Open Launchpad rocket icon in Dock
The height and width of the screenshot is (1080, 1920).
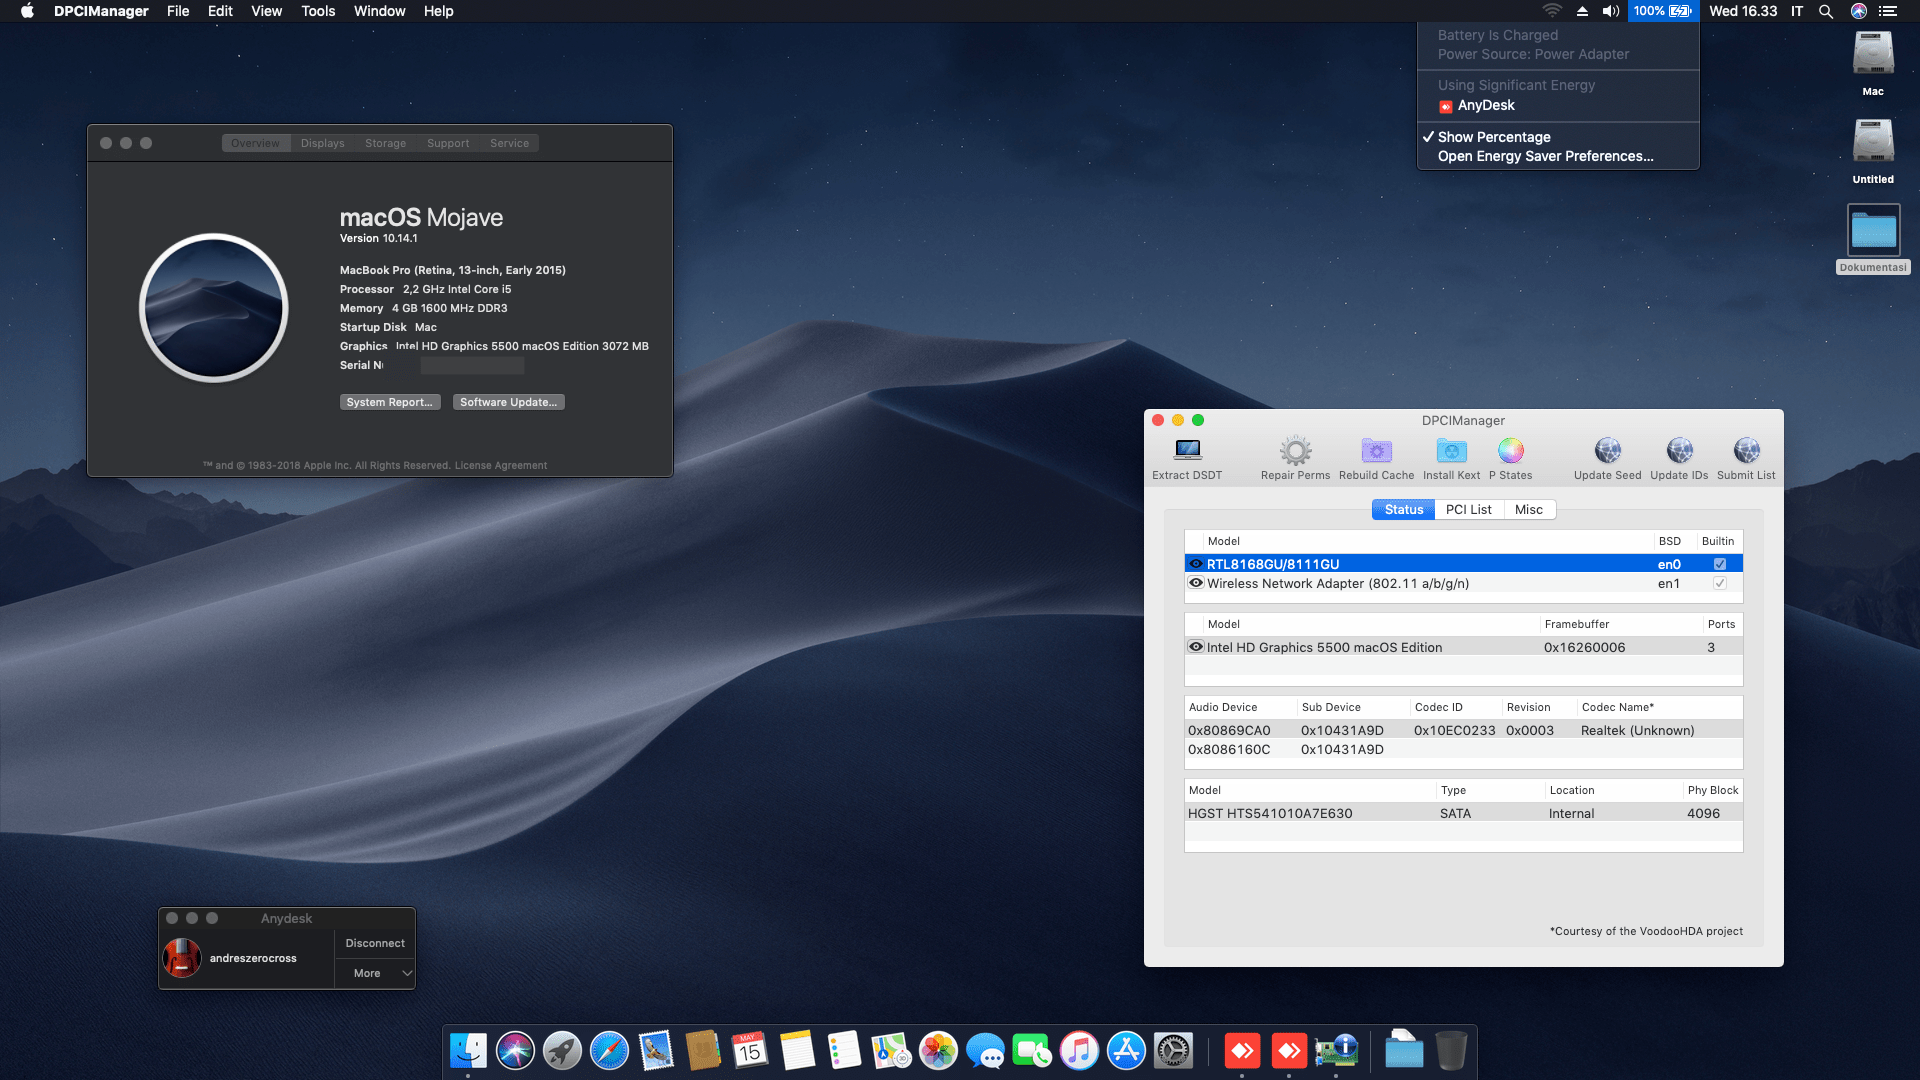point(562,1051)
